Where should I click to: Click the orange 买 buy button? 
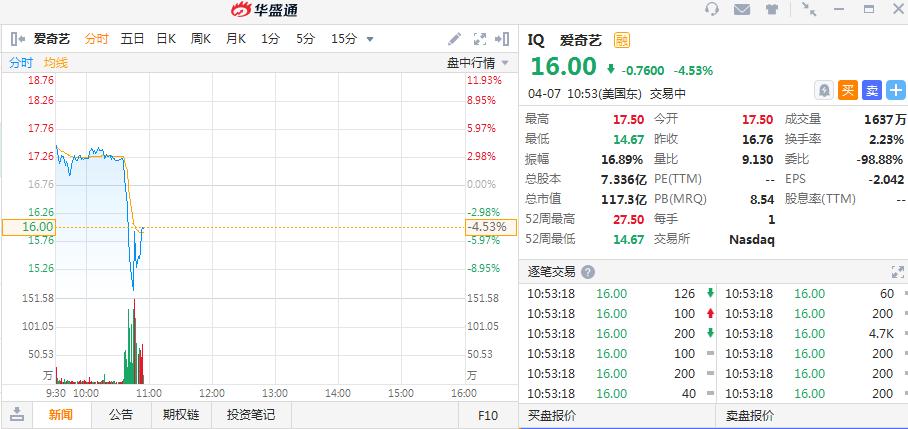coord(847,90)
